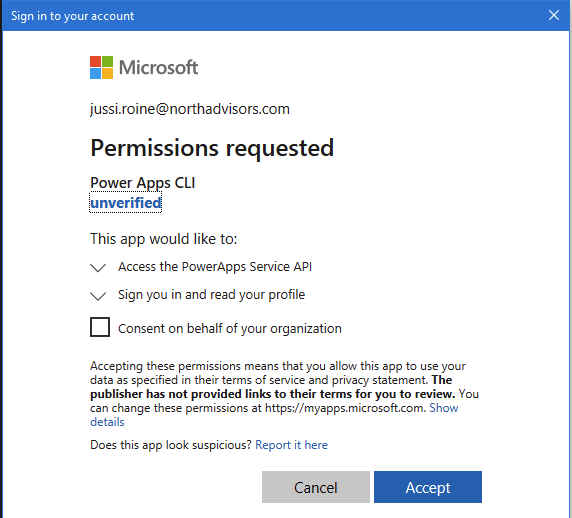Click 'Does this app look suspicious?' text
Image resolution: width=572 pixels, height=518 pixels.
(171, 445)
